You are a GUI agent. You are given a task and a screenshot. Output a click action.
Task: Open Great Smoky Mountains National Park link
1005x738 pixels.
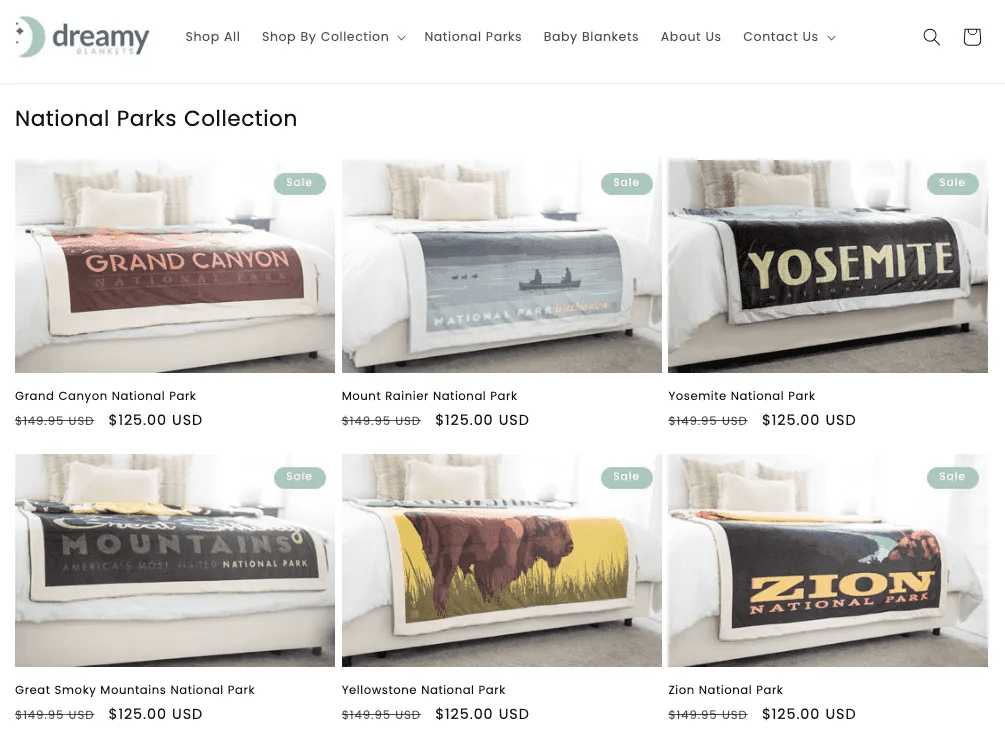click(135, 691)
